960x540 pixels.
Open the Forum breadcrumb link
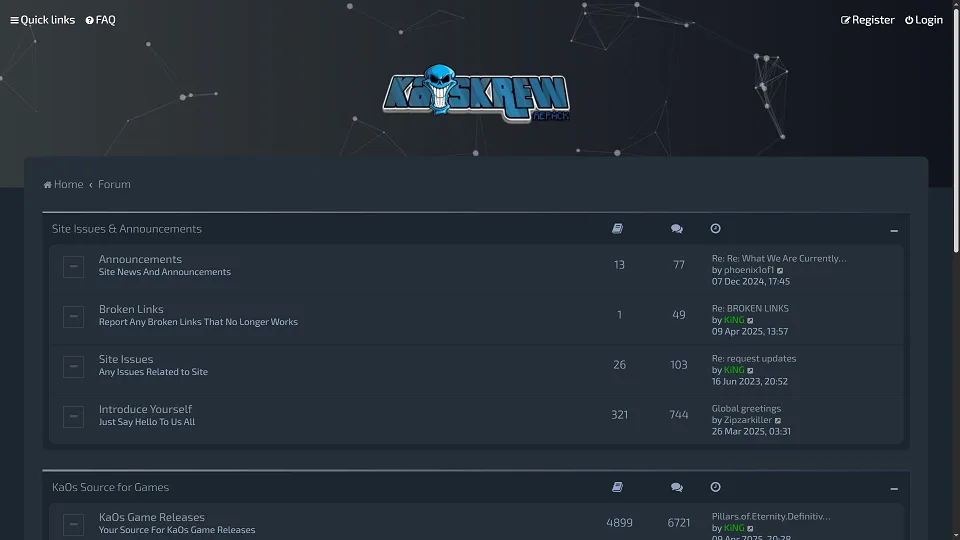coord(114,184)
